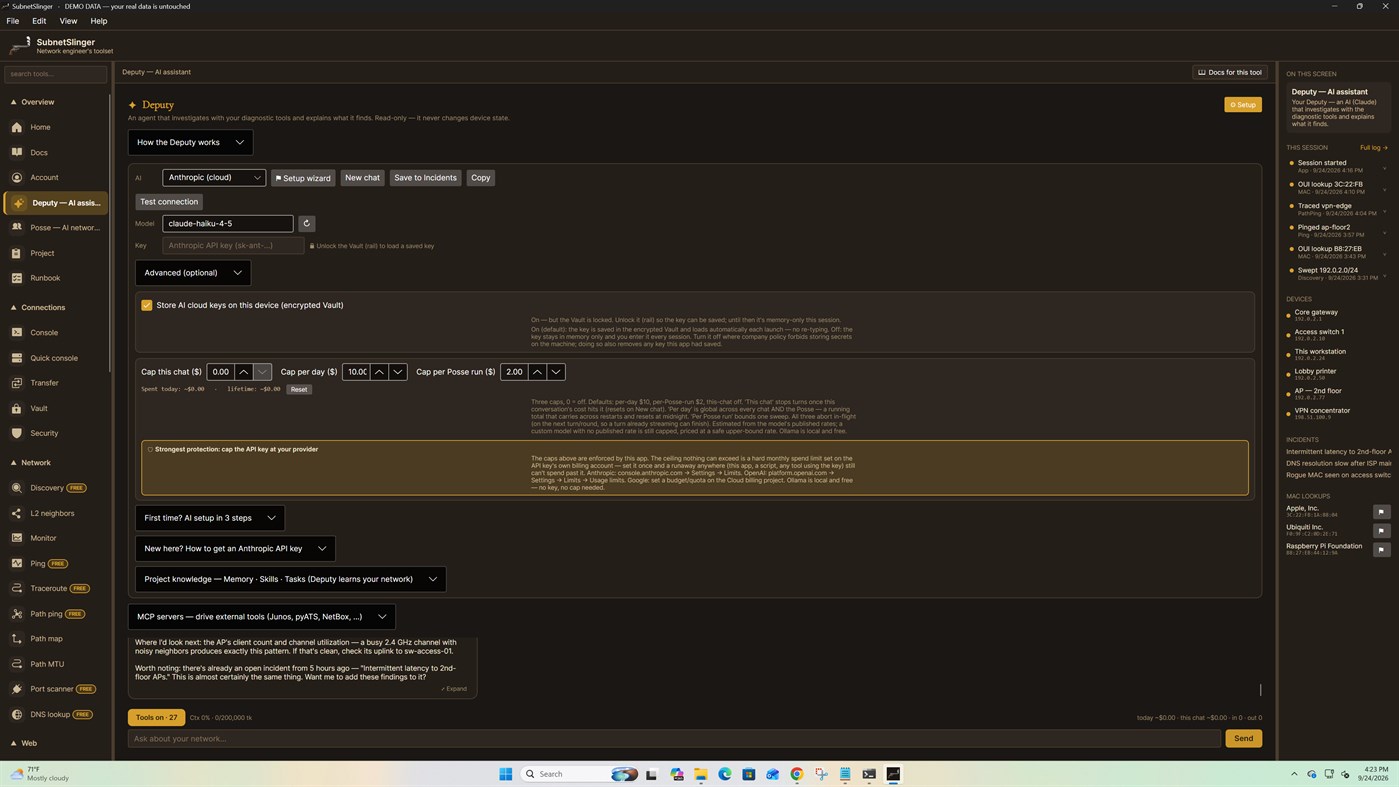The height and width of the screenshot is (787, 1399).
Task: Expand How the Deputy works
Action: click(190, 142)
